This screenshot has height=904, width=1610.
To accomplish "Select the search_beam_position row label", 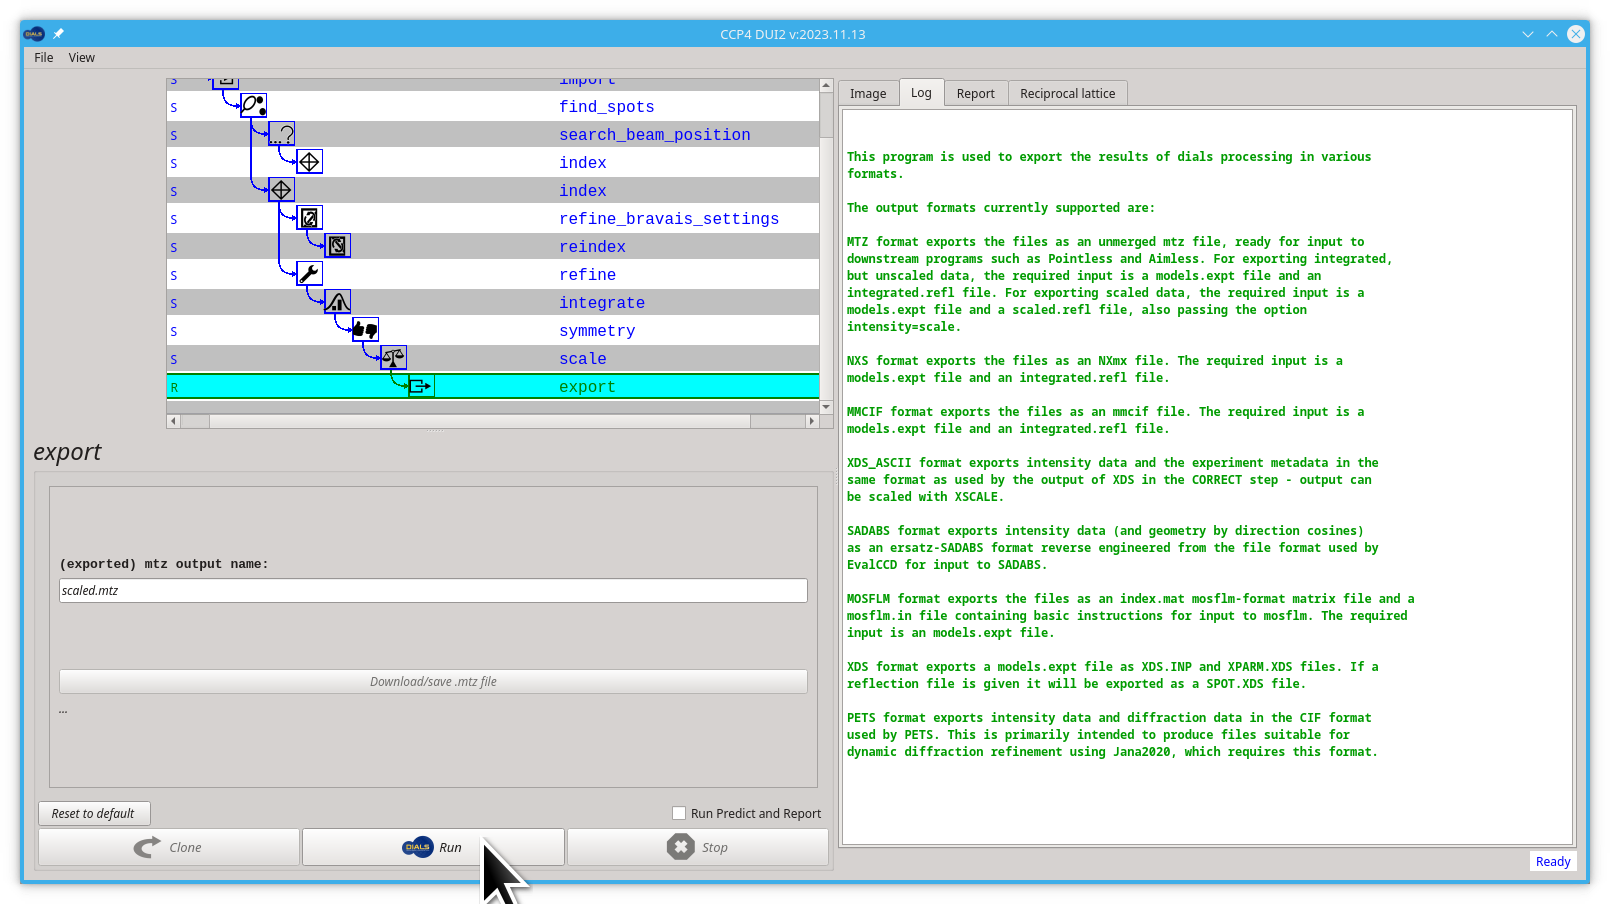I will click(x=655, y=134).
